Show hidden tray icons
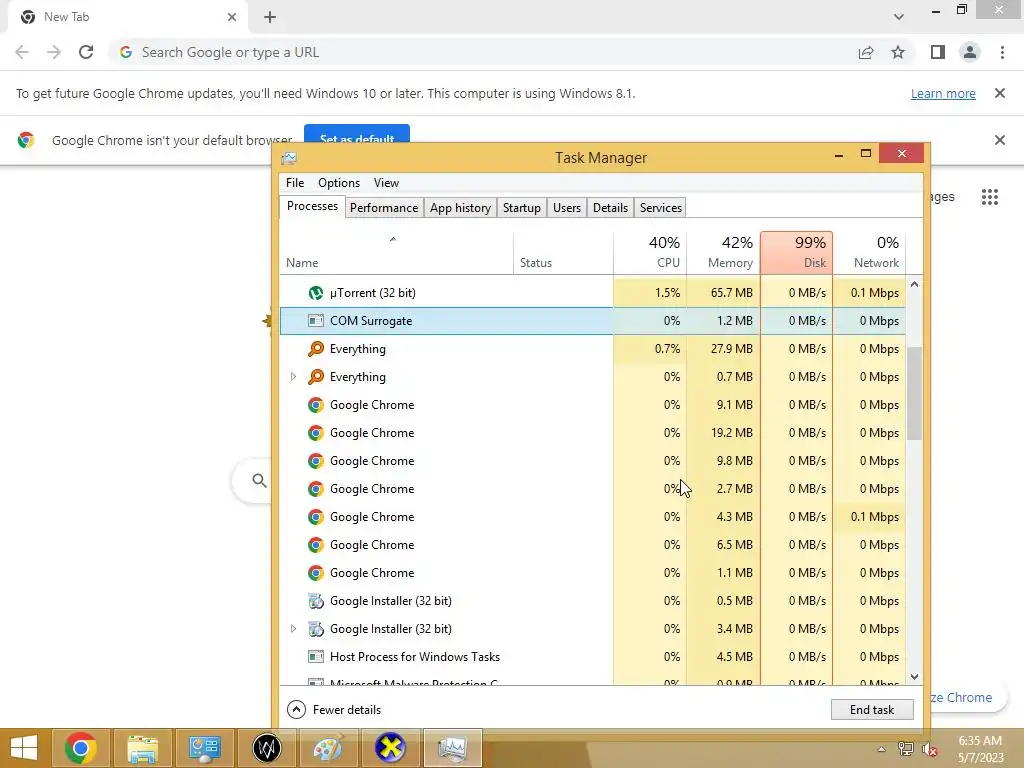This screenshot has width=1024, height=768. (x=882, y=749)
